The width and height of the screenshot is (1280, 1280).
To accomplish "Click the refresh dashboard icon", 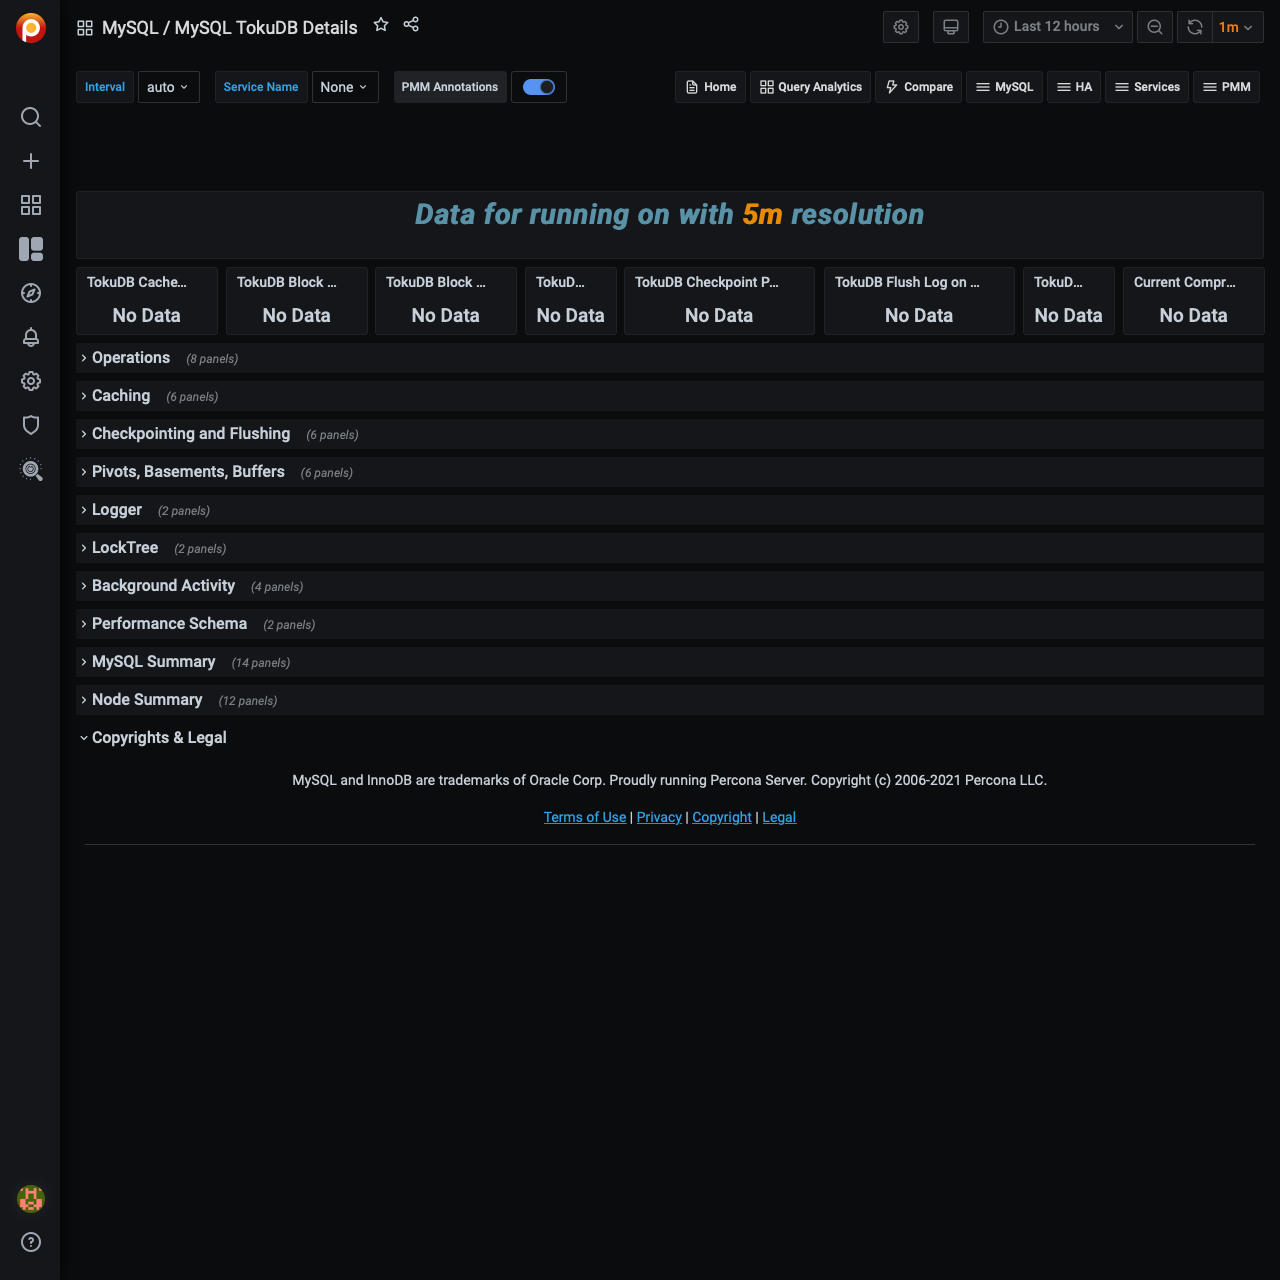I will [1195, 27].
